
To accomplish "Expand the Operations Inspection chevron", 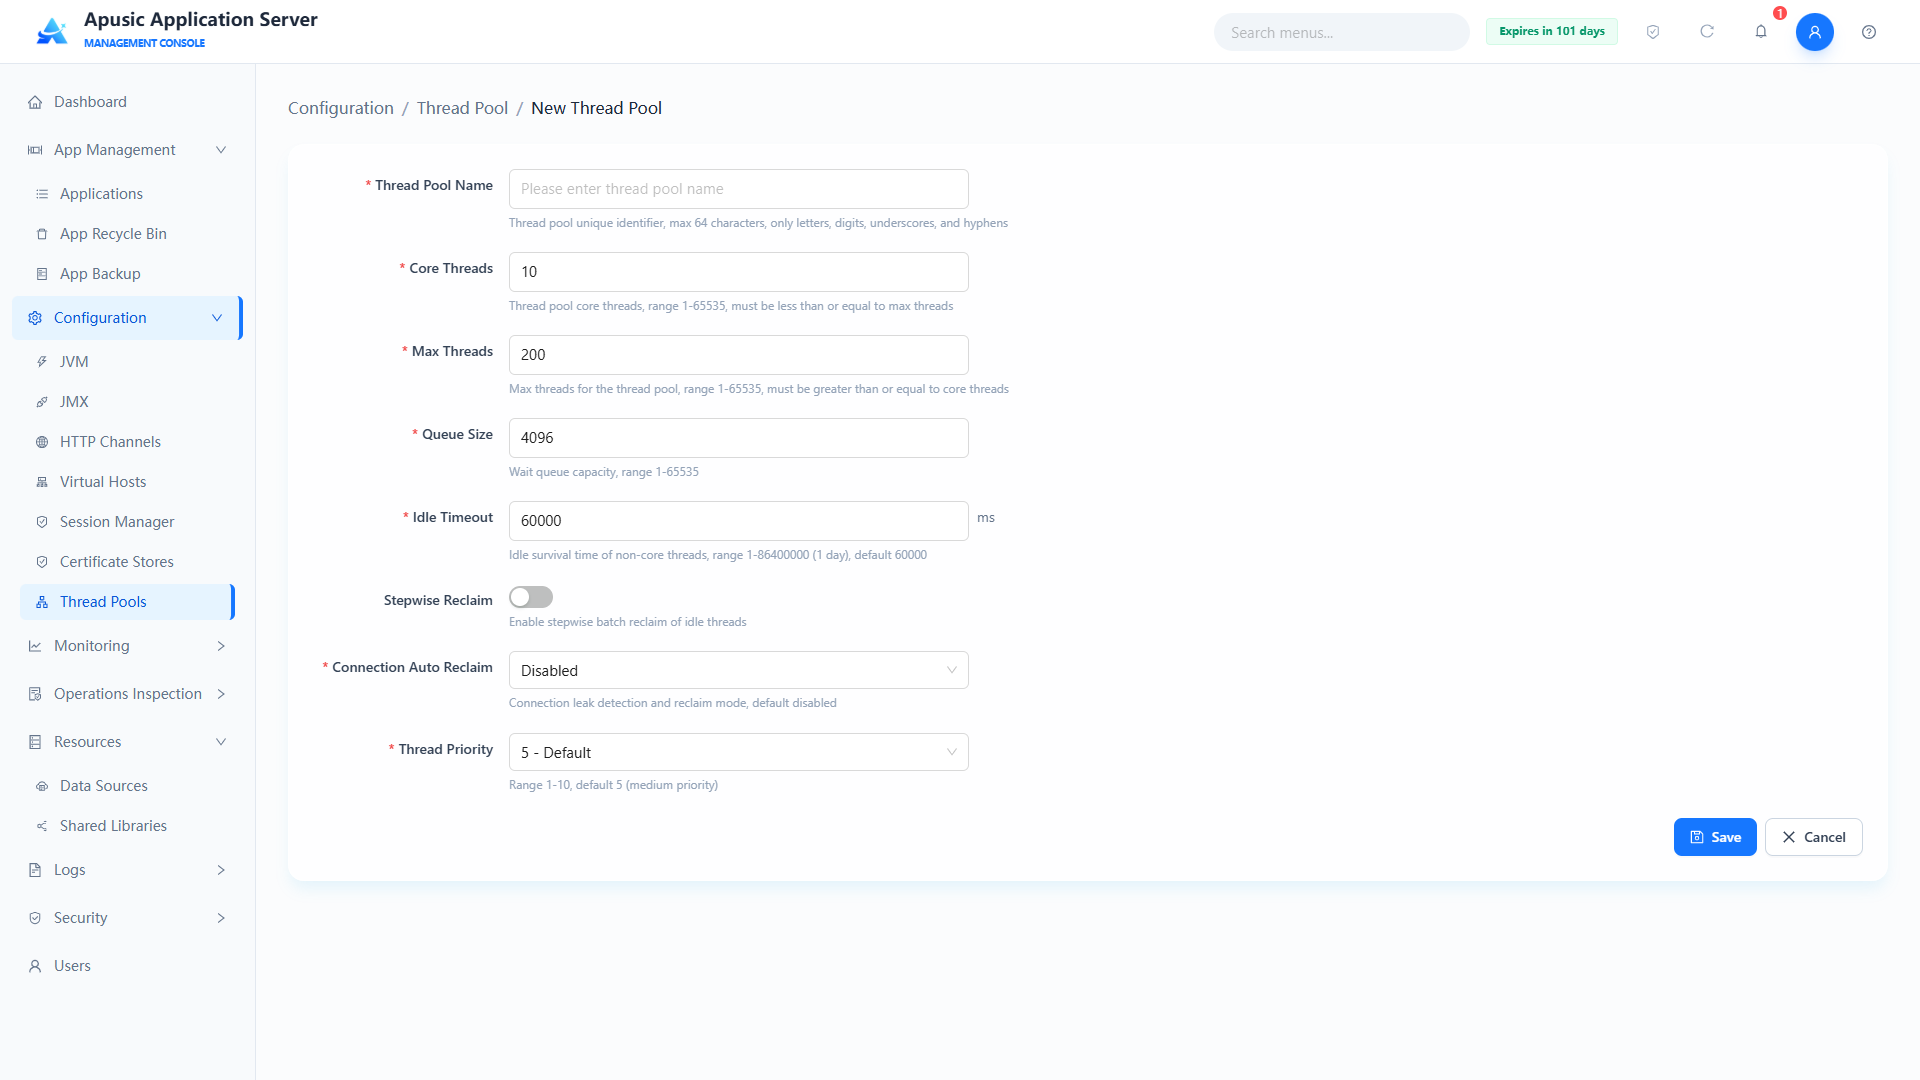I will click(221, 694).
